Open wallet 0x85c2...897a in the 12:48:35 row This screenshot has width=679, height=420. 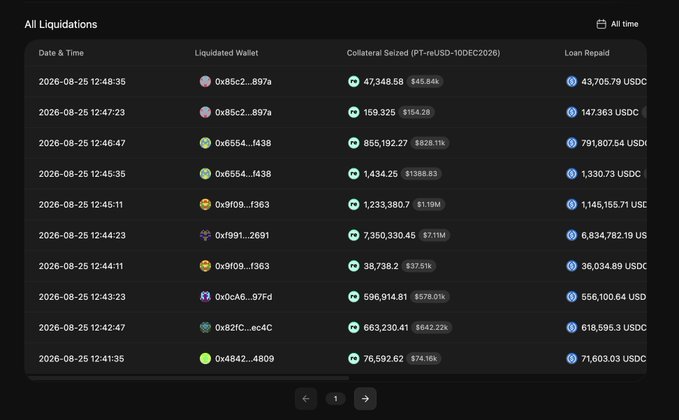pos(243,81)
